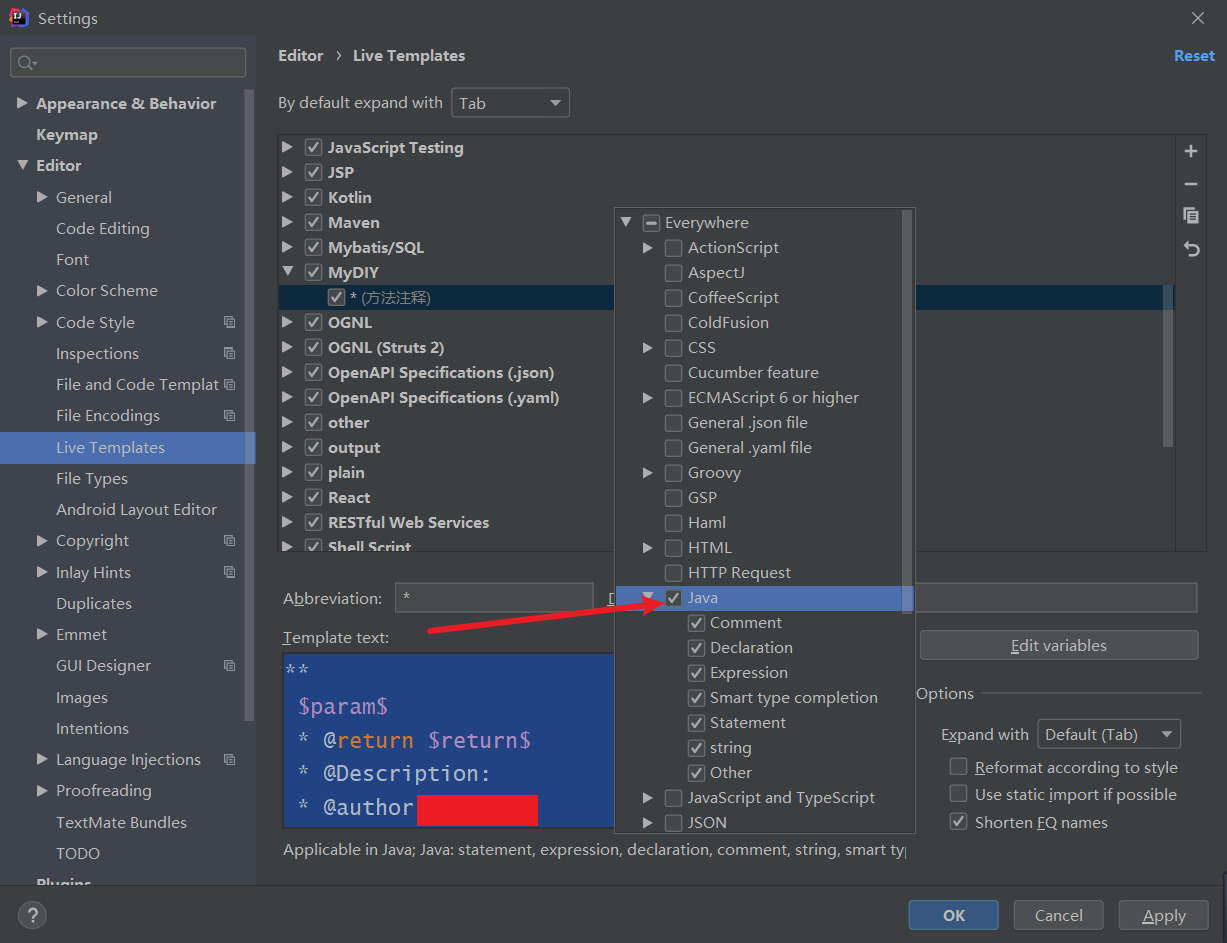Expand the ActionScript context node
This screenshot has height=943, width=1227.
[x=648, y=247]
